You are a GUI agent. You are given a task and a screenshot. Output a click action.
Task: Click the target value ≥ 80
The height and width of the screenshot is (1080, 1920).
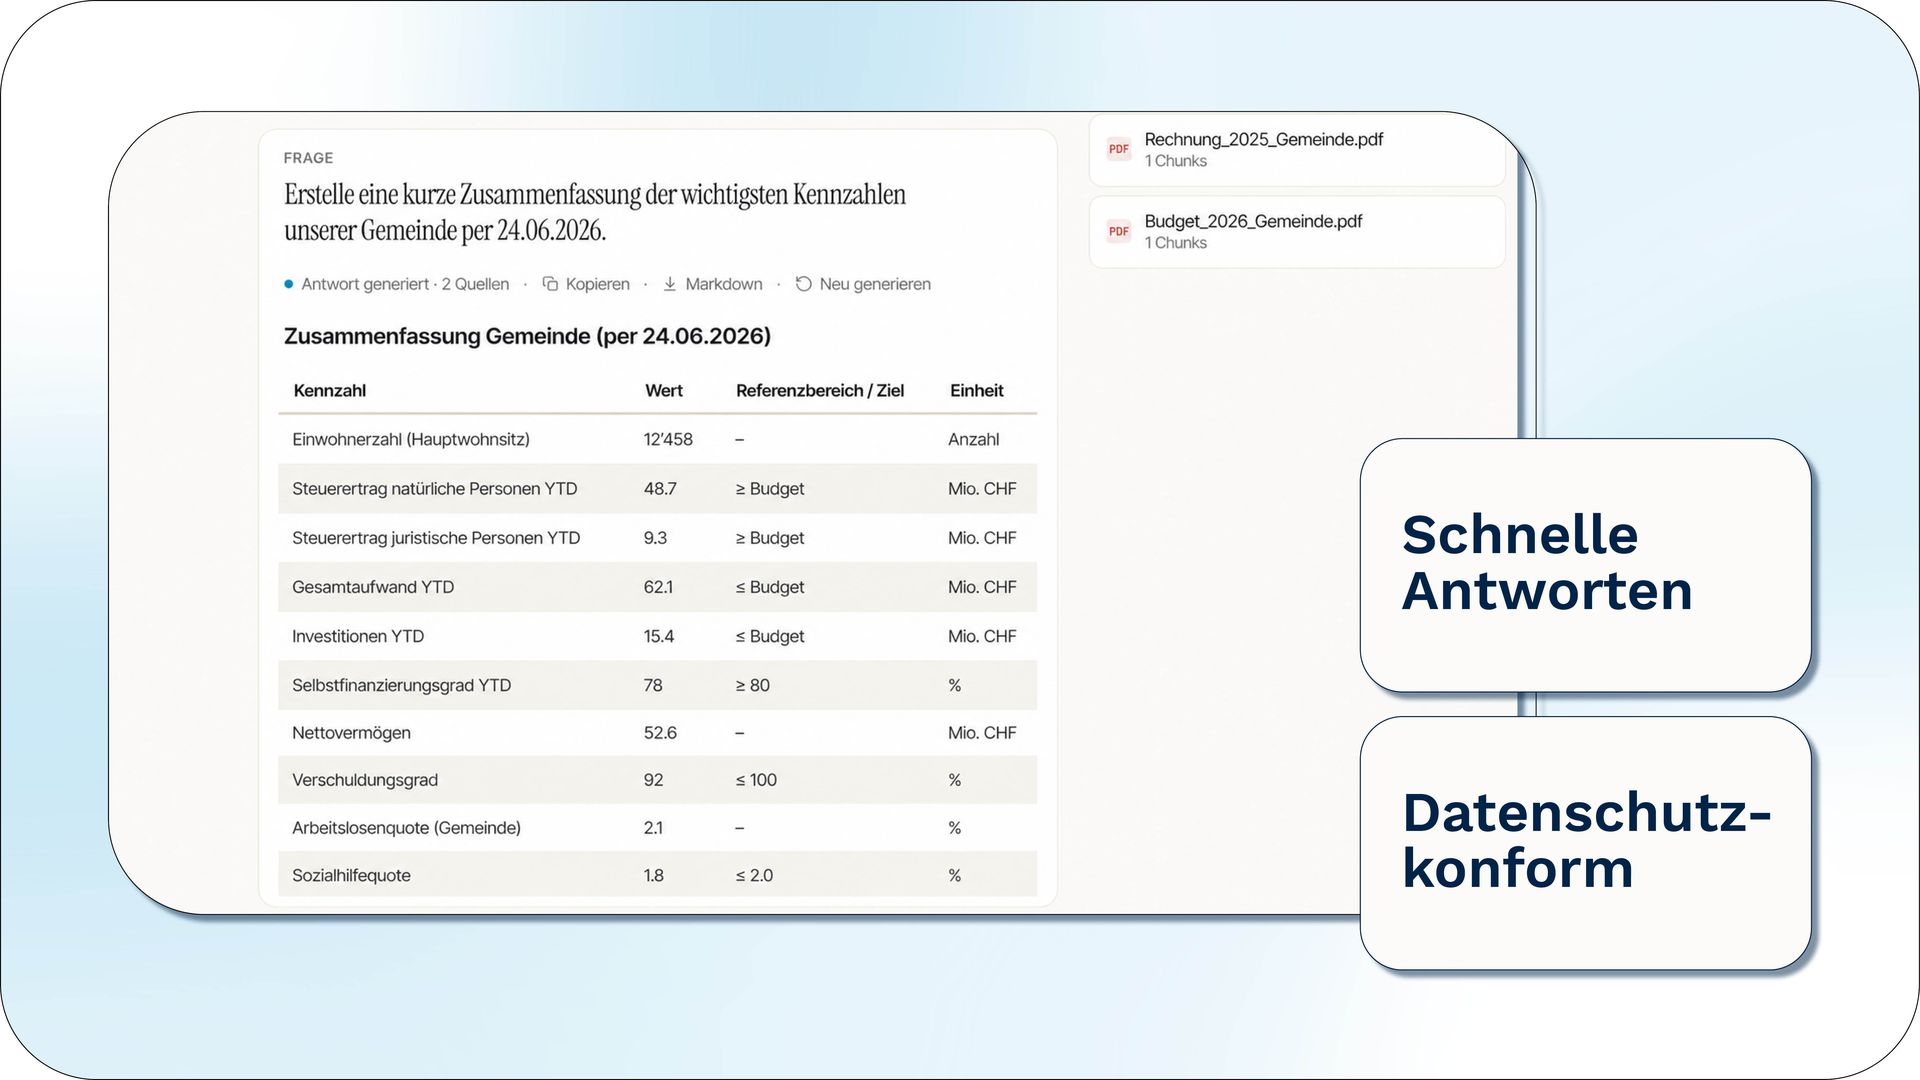tap(753, 685)
